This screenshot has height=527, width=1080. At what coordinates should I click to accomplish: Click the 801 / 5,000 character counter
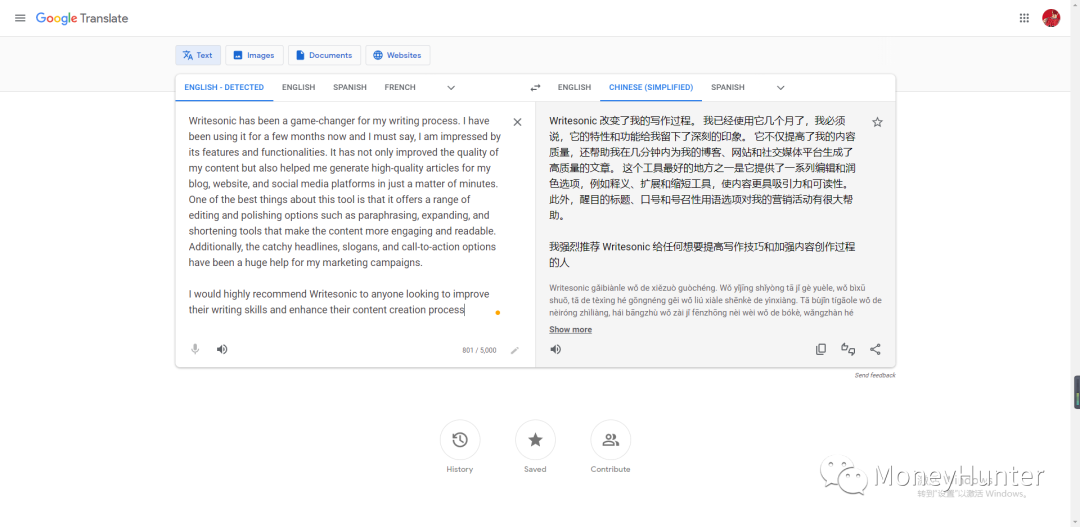[479, 351]
